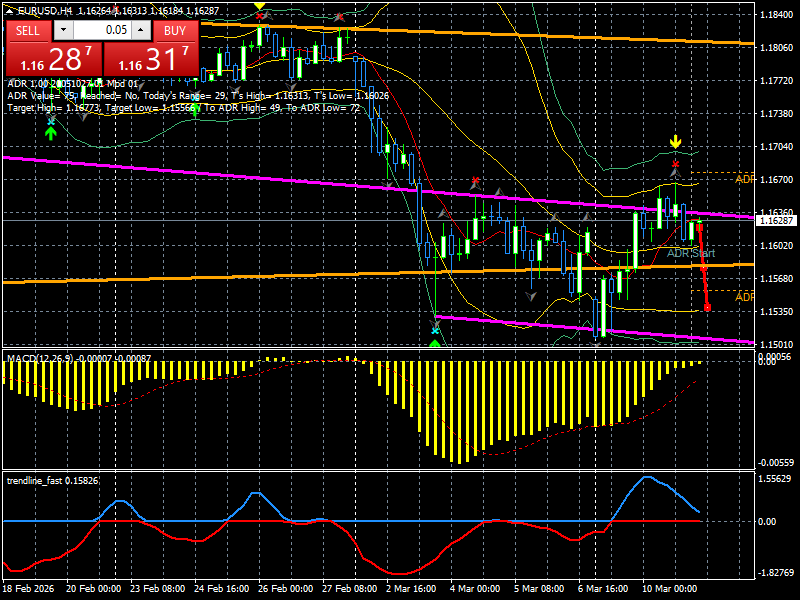Viewport: 800px width, 600px height.
Task: Click the MACD scale value -0.00559
Action: 776,463
